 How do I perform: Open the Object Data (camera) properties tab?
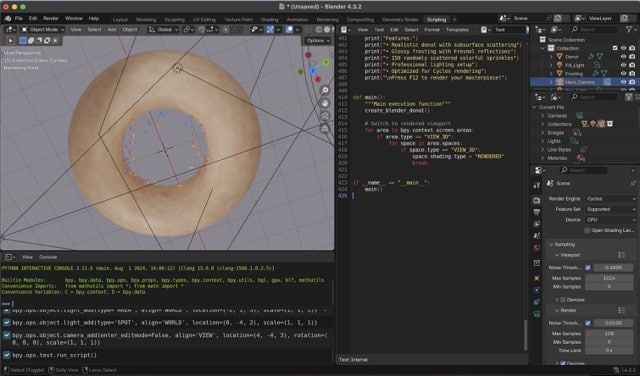537,314
